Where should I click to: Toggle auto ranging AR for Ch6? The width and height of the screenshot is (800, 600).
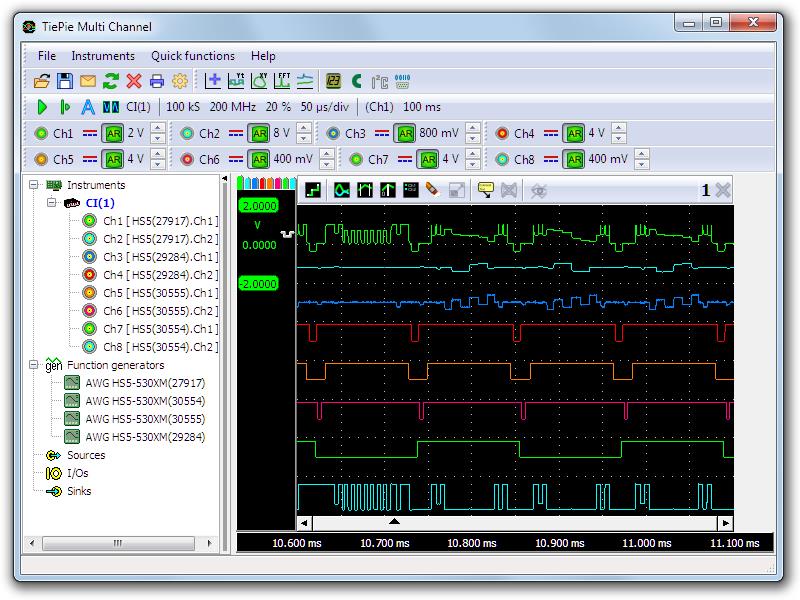coord(259,160)
